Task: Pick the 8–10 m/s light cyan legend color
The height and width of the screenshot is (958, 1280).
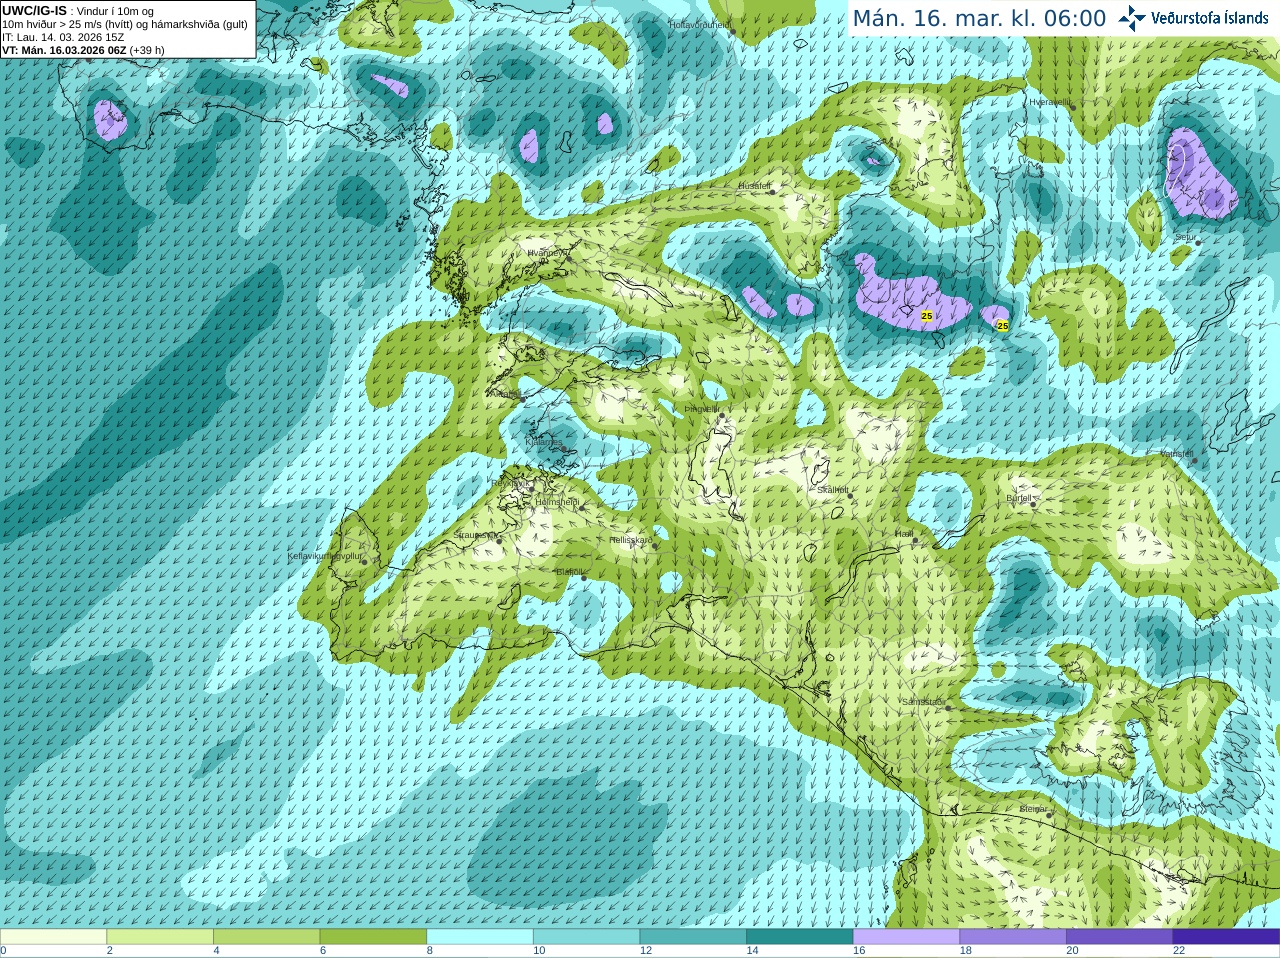Action: 480,937
